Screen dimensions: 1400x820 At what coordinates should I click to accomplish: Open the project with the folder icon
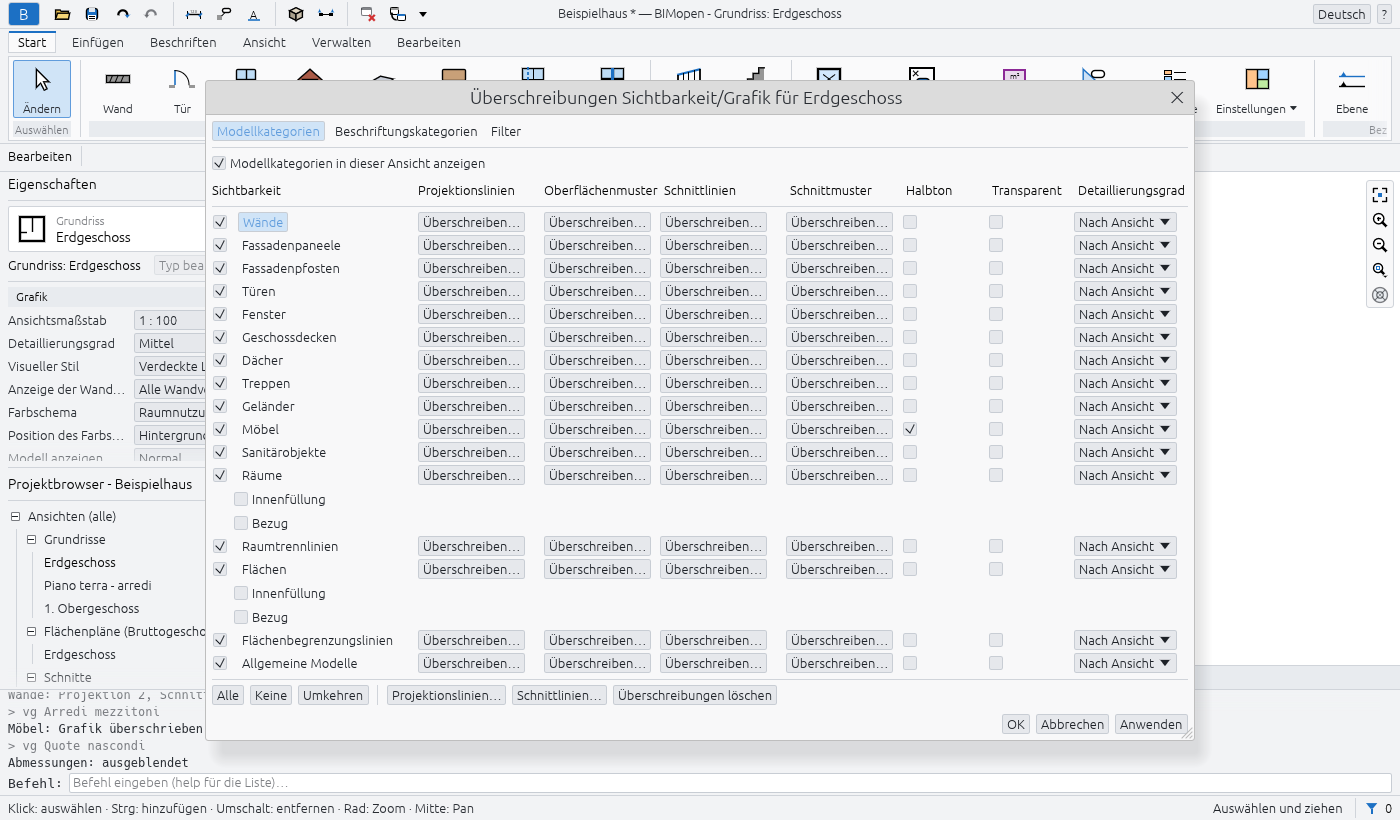pos(62,14)
